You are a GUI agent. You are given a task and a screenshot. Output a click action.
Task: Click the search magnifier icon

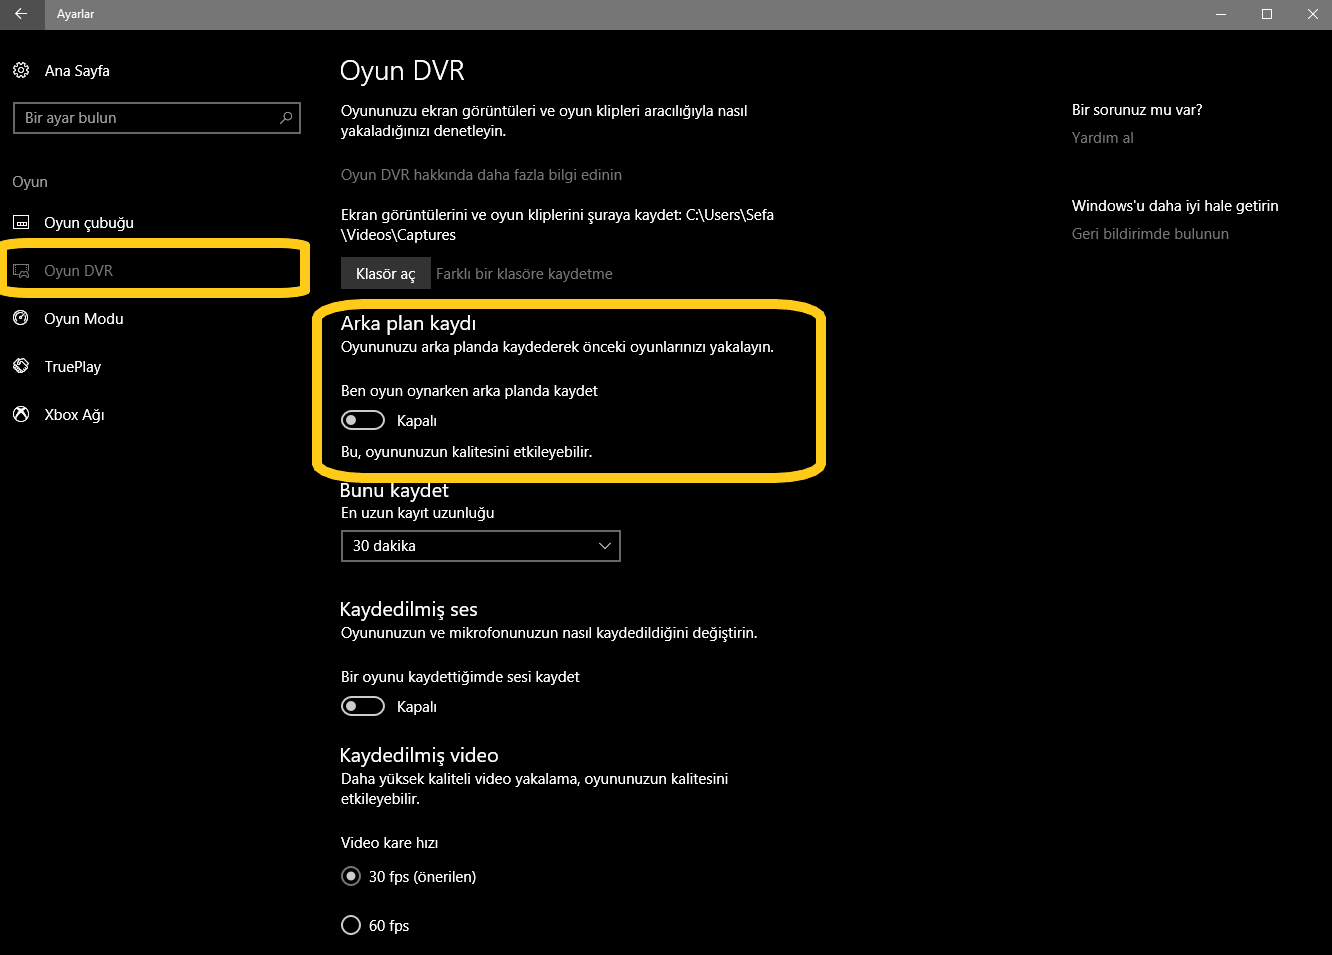(286, 118)
